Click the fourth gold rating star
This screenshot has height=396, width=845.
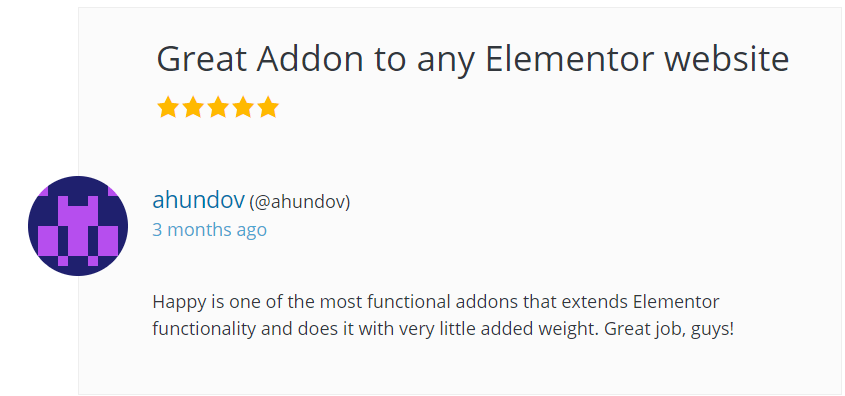(243, 107)
